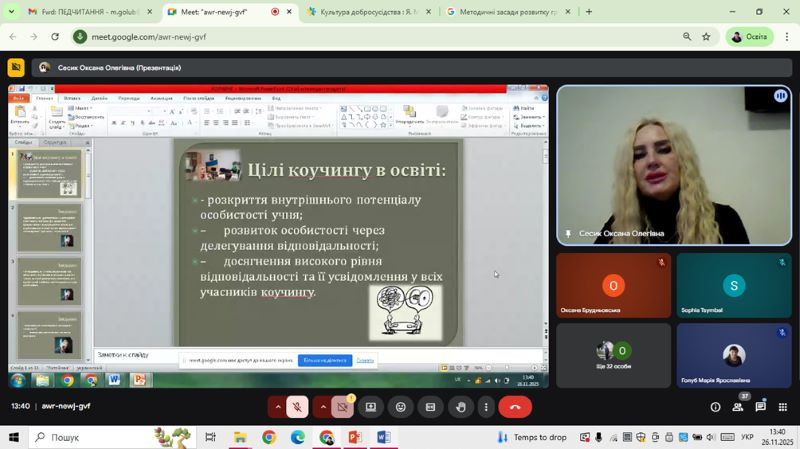The height and width of the screenshot is (449, 800).
Task: Expand video settings arrow beside camera
Action: coord(323,407)
